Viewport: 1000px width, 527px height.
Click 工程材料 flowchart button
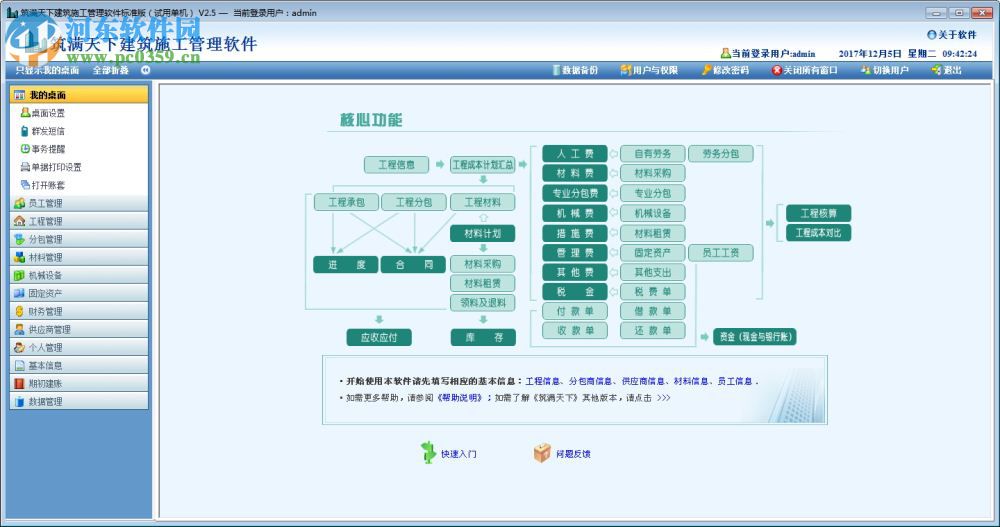point(482,202)
